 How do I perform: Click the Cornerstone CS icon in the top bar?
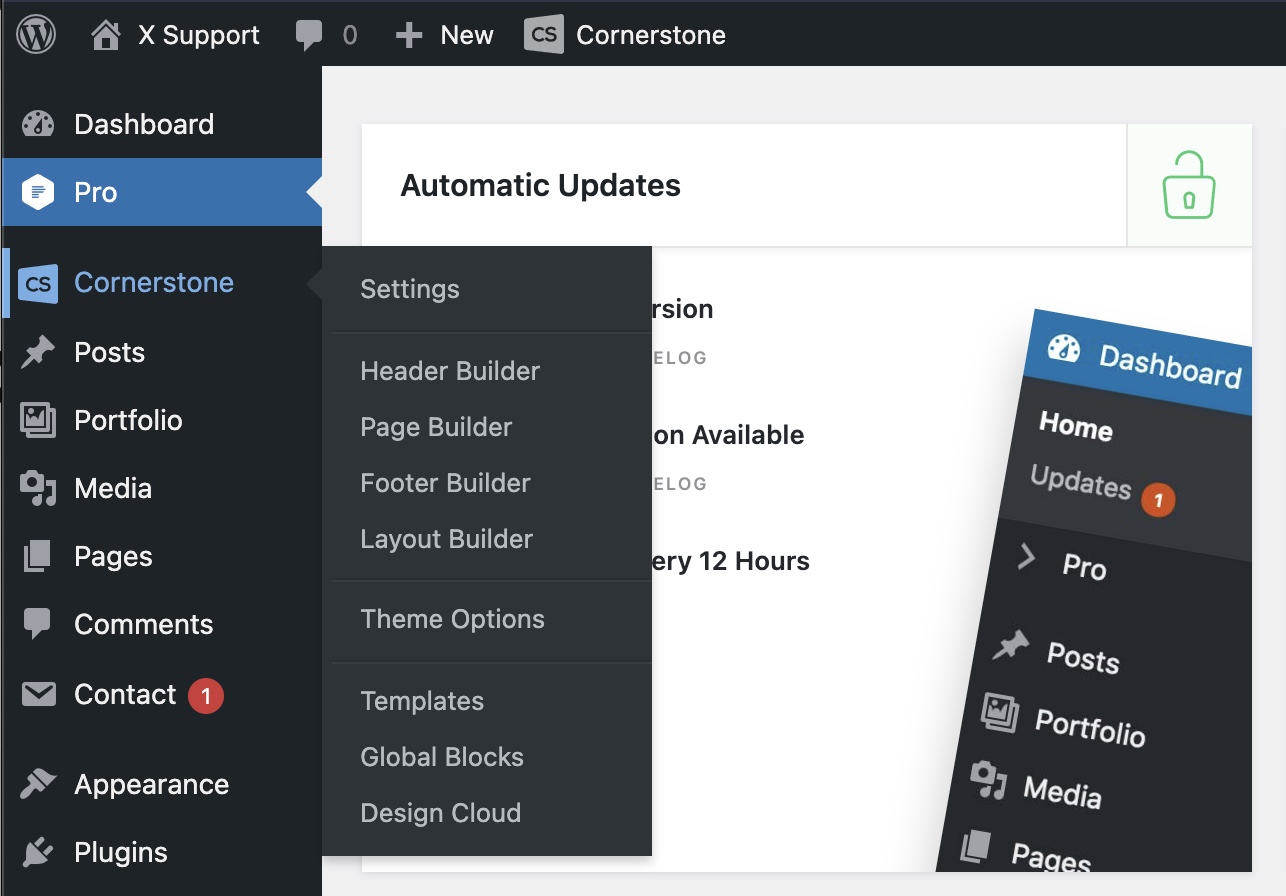click(543, 35)
